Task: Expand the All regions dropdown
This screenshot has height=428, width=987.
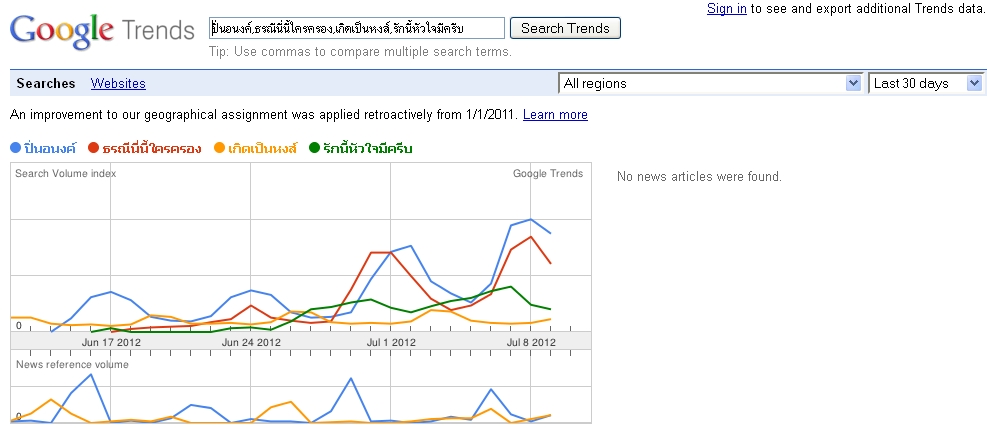Action: [710, 83]
